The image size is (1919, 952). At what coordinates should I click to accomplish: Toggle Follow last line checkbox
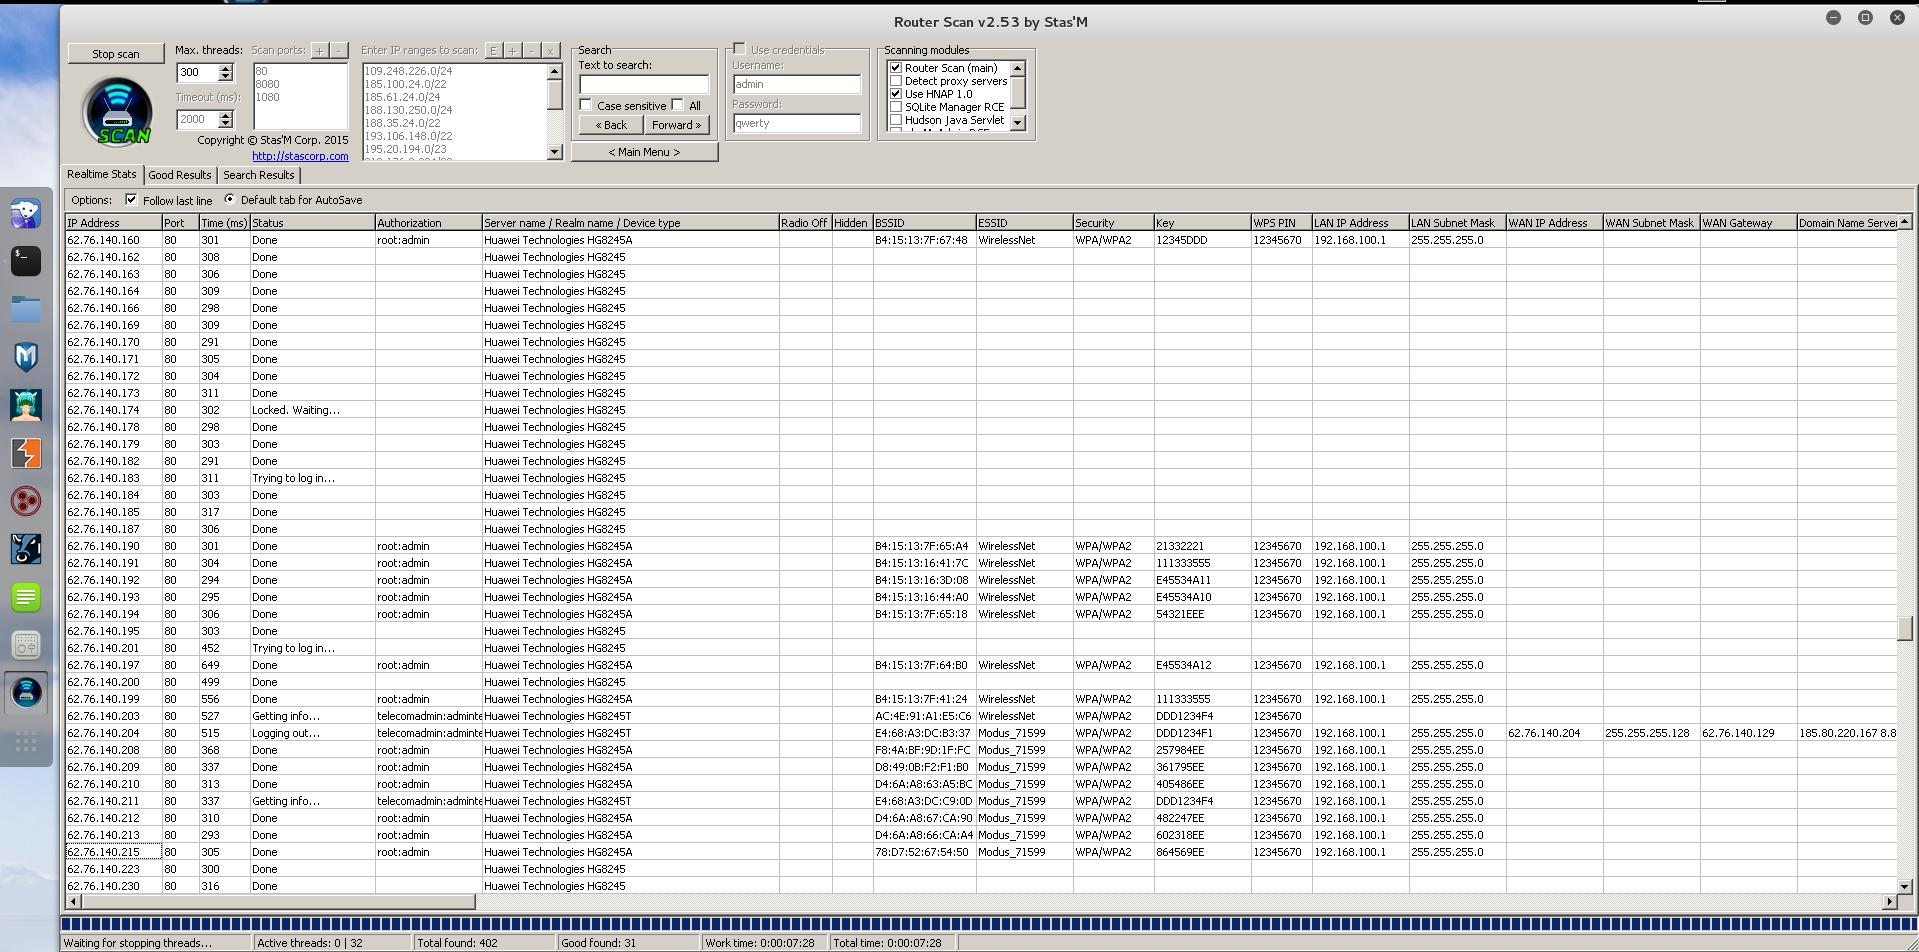(131, 200)
